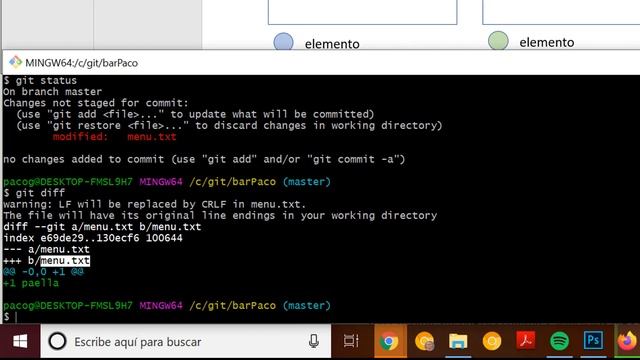Click the highlighted 'menu.txt' in diff output
Screen dimensions: 640x360
(x=65, y=260)
